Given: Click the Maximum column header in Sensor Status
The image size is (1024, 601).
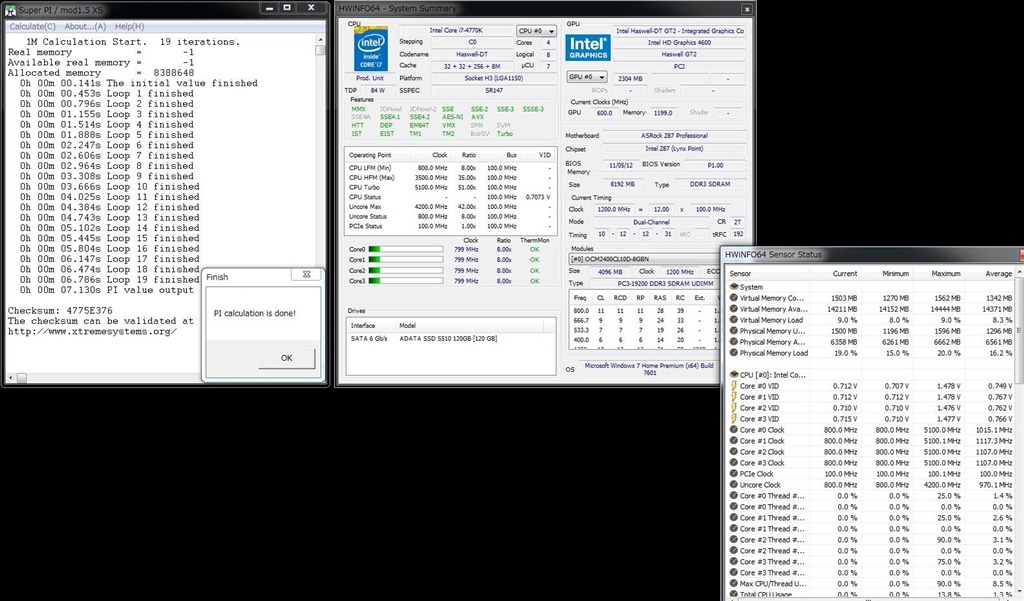Looking at the screenshot, I should point(946,272).
